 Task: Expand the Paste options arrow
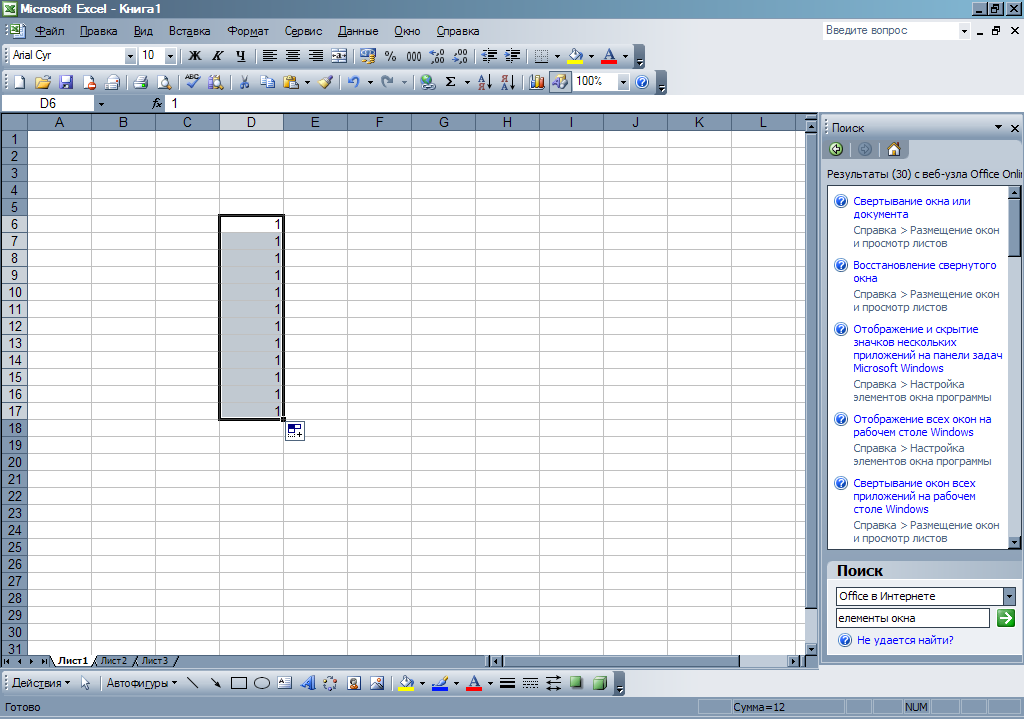[307, 82]
